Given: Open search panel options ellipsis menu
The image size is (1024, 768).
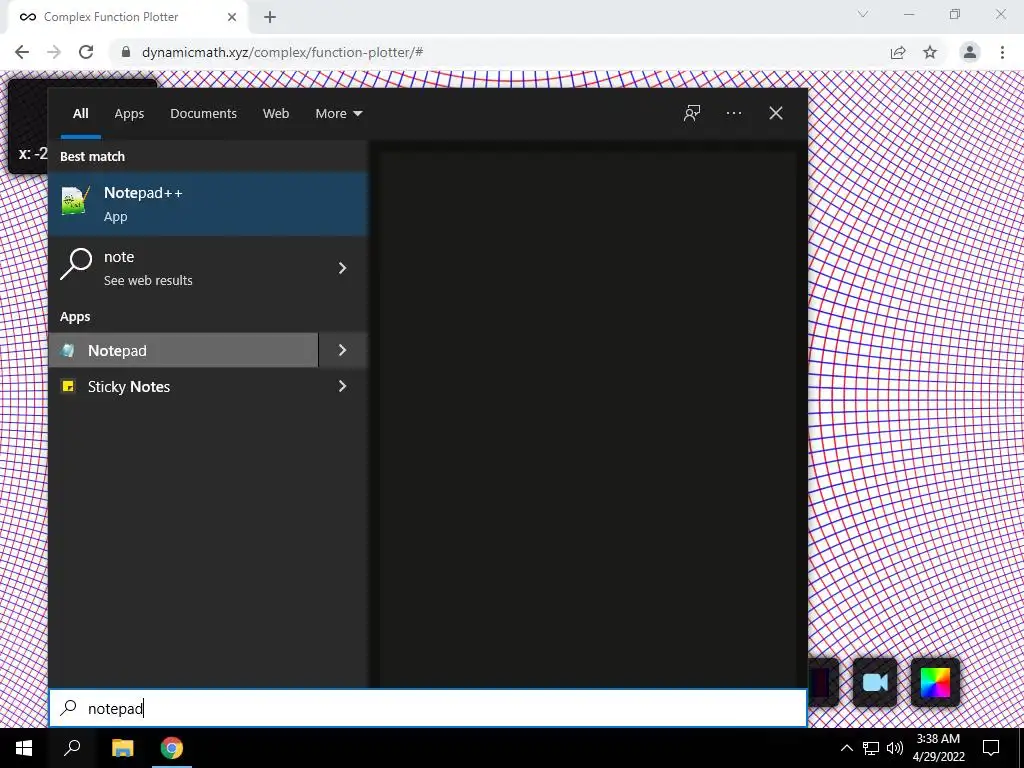Looking at the screenshot, I should pyautogui.click(x=734, y=114).
